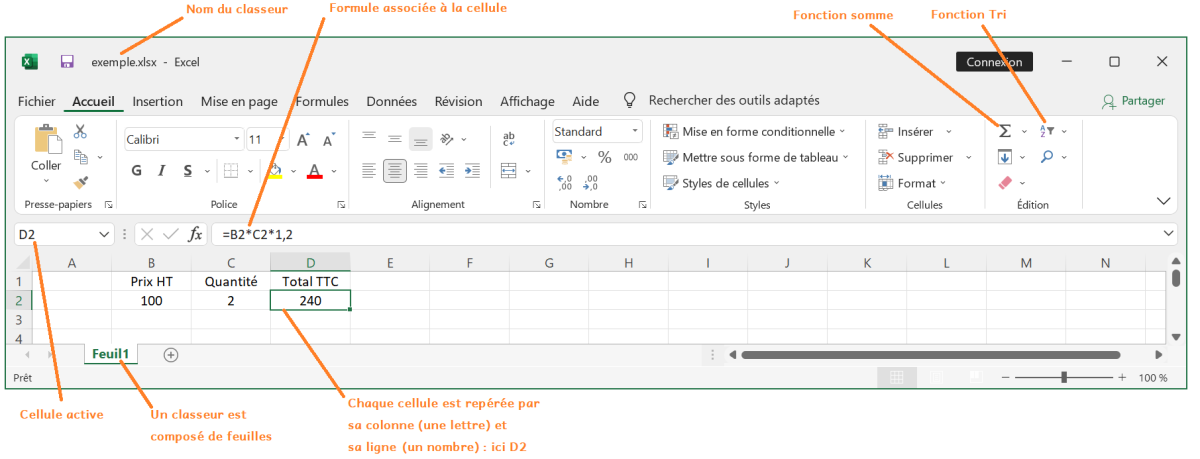Click the Connexion sign-in button
Viewport: 1200px width, 459px height.
(x=993, y=62)
